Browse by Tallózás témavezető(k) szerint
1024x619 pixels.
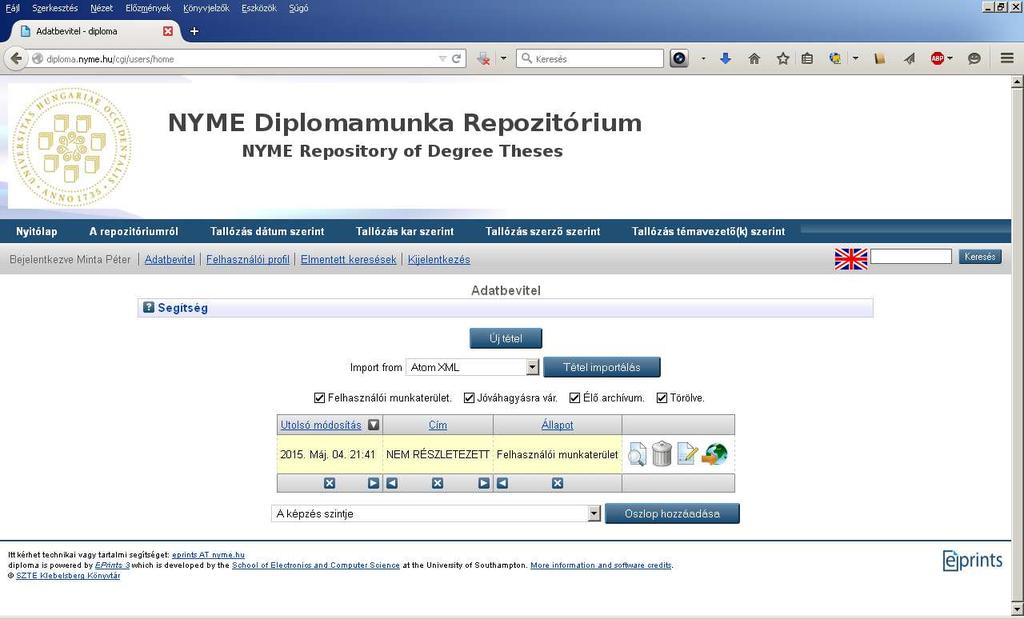tap(709, 231)
